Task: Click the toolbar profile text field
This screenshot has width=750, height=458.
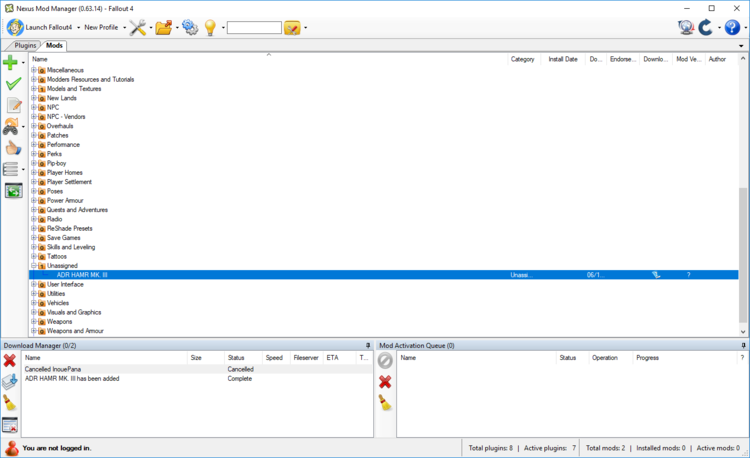Action: click(x=254, y=28)
